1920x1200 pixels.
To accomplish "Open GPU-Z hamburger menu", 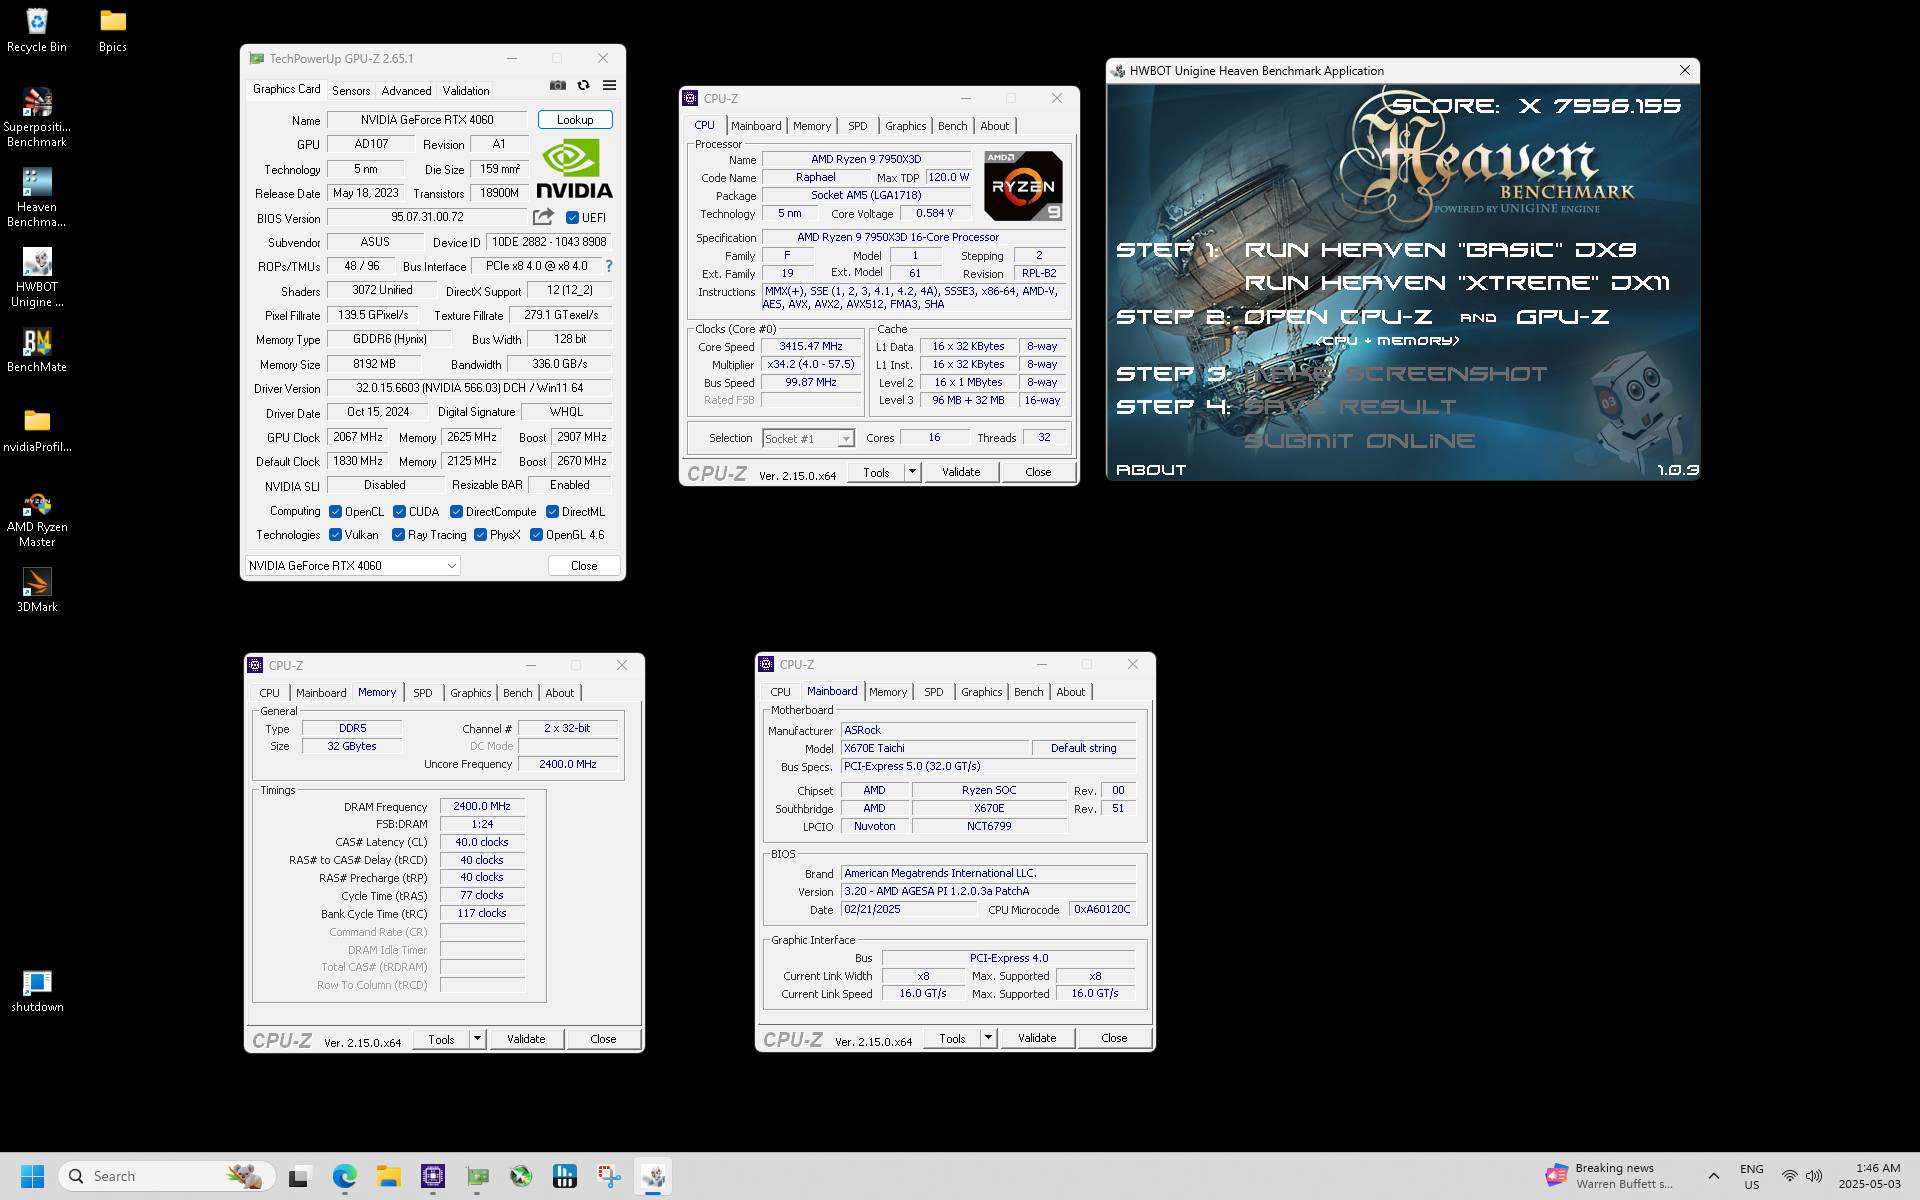I will pos(609,86).
